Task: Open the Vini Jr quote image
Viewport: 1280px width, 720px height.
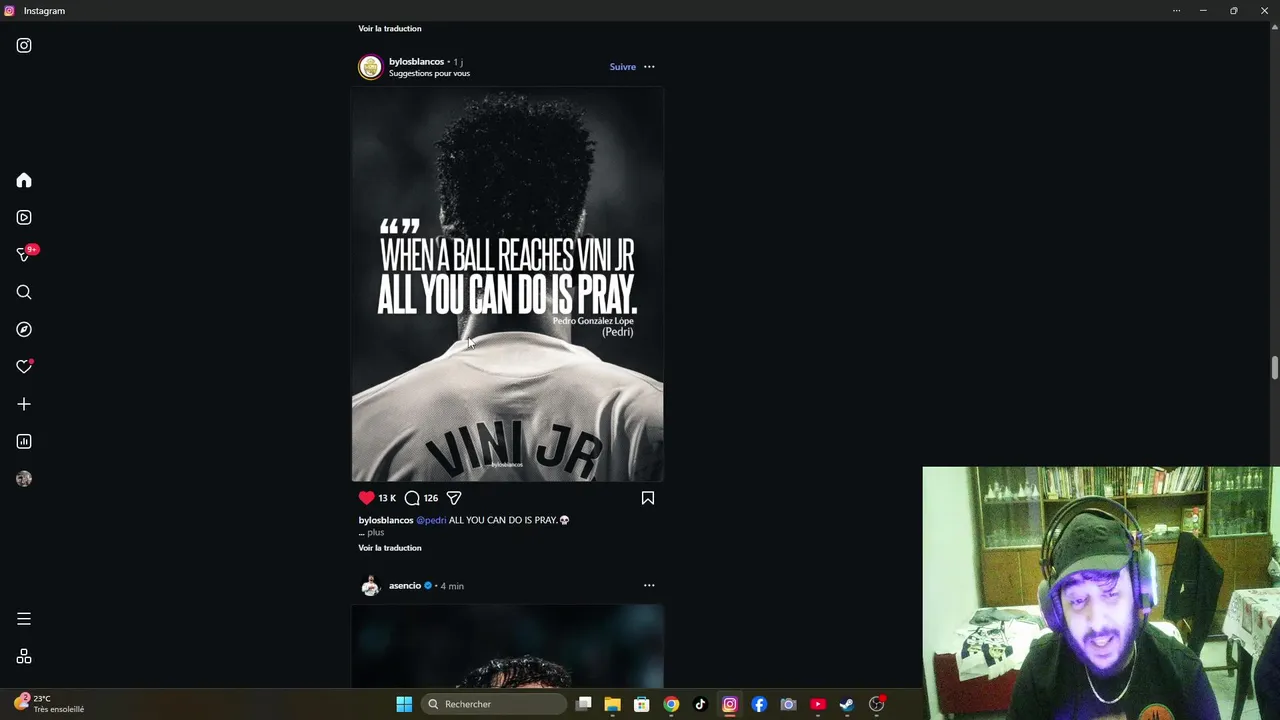Action: point(507,284)
